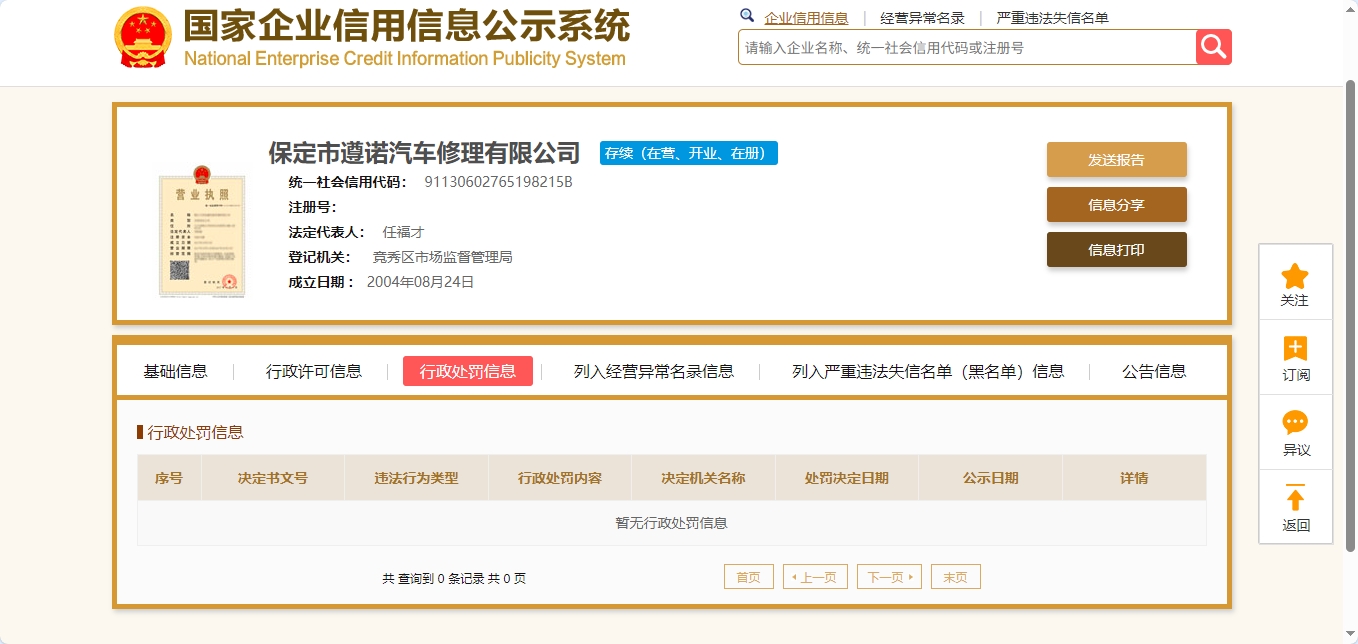Click the small magnifier icon beside 企业信用信息
Image resolution: width=1358 pixels, height=644 pixels.
click(747, 16)
